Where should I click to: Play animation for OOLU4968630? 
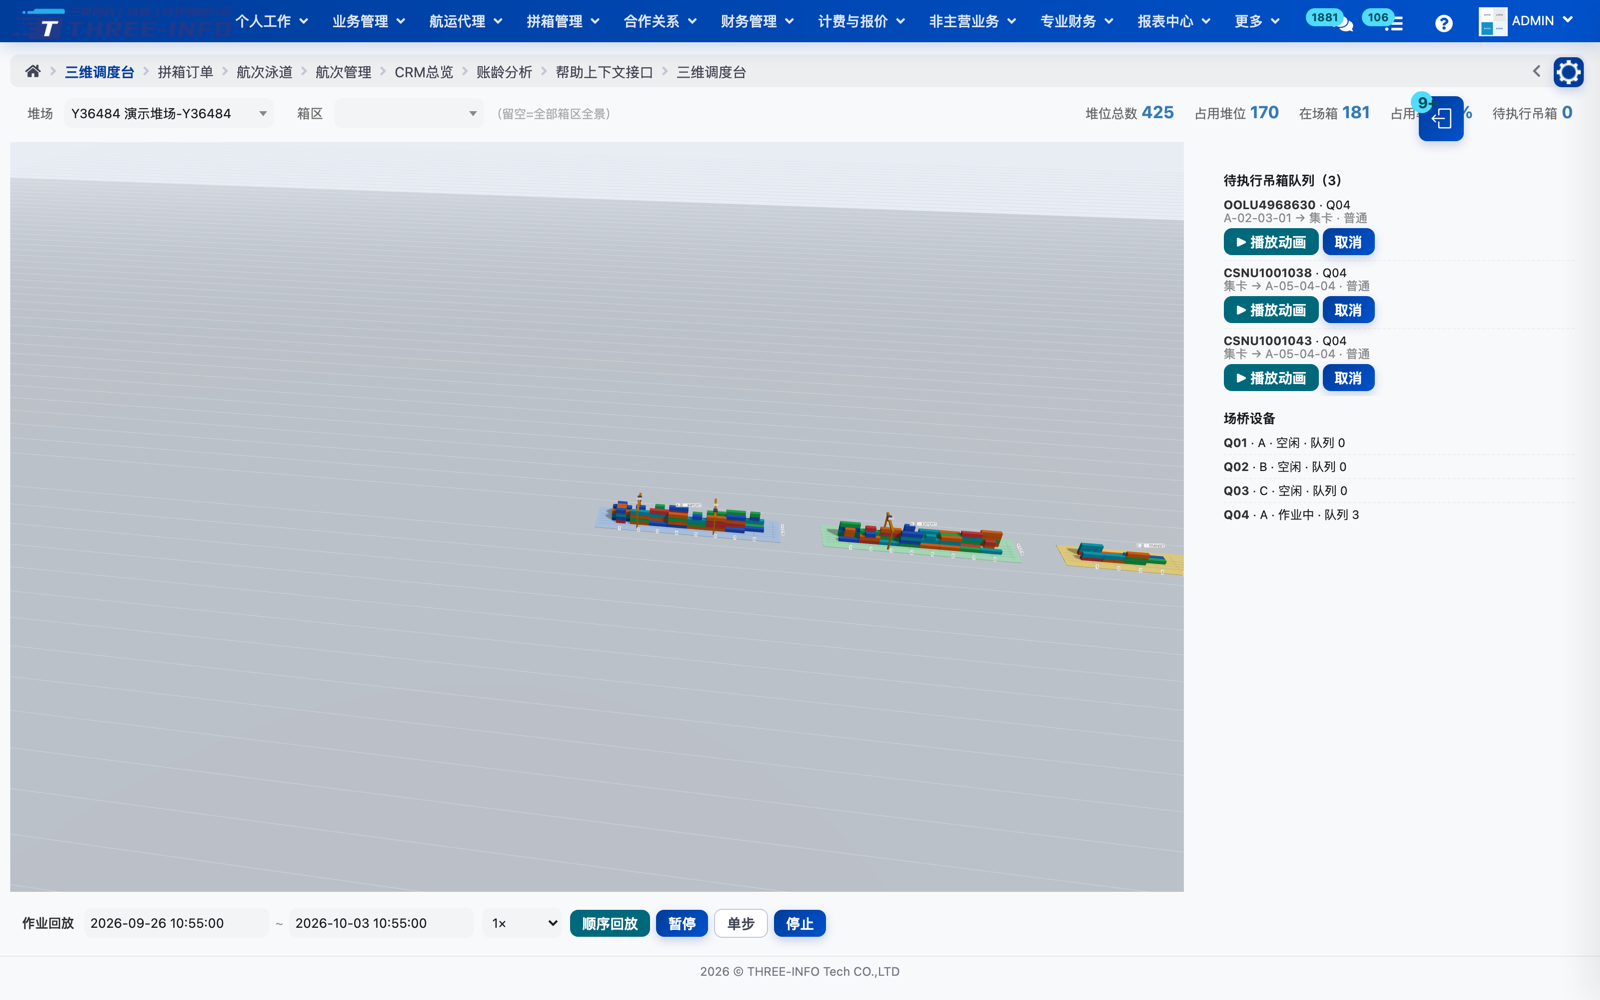click(1270, 242)
